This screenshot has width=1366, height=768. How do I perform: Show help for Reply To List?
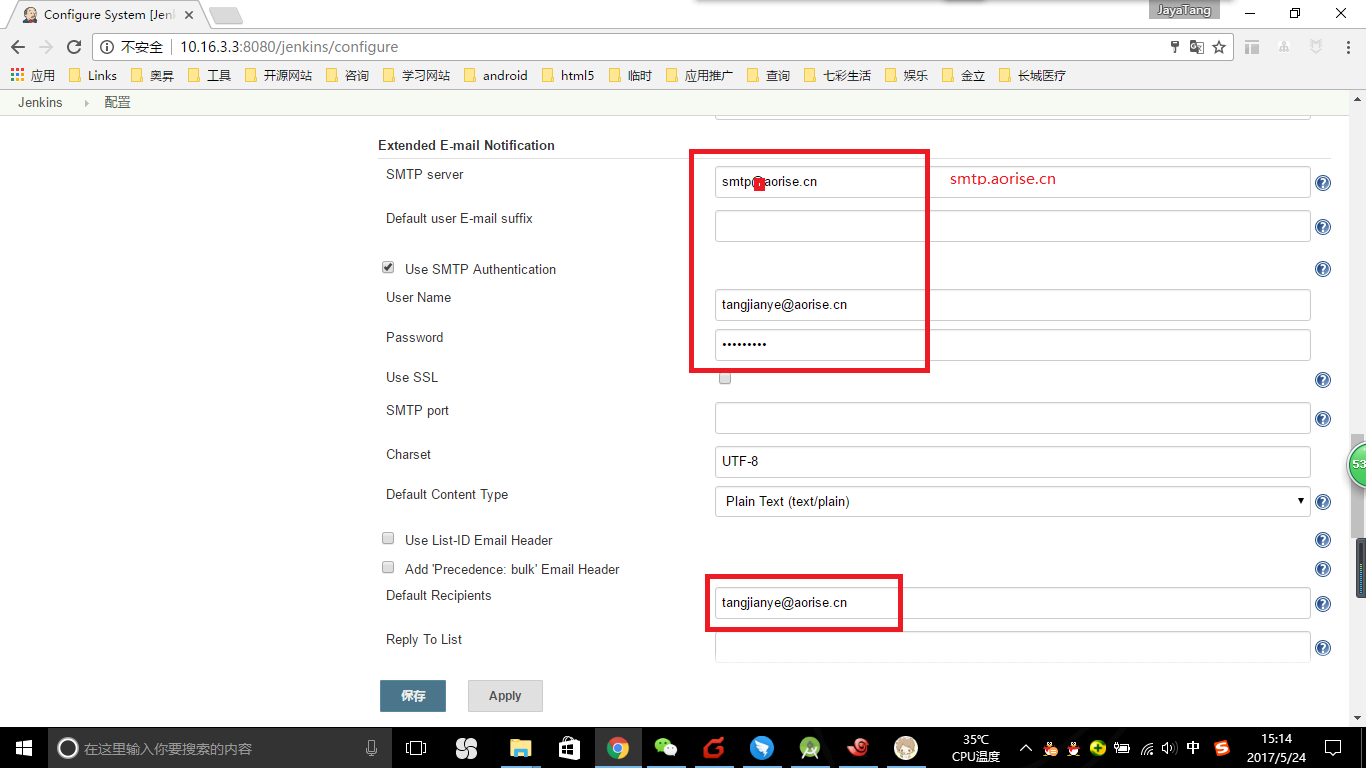point(1323,648)
